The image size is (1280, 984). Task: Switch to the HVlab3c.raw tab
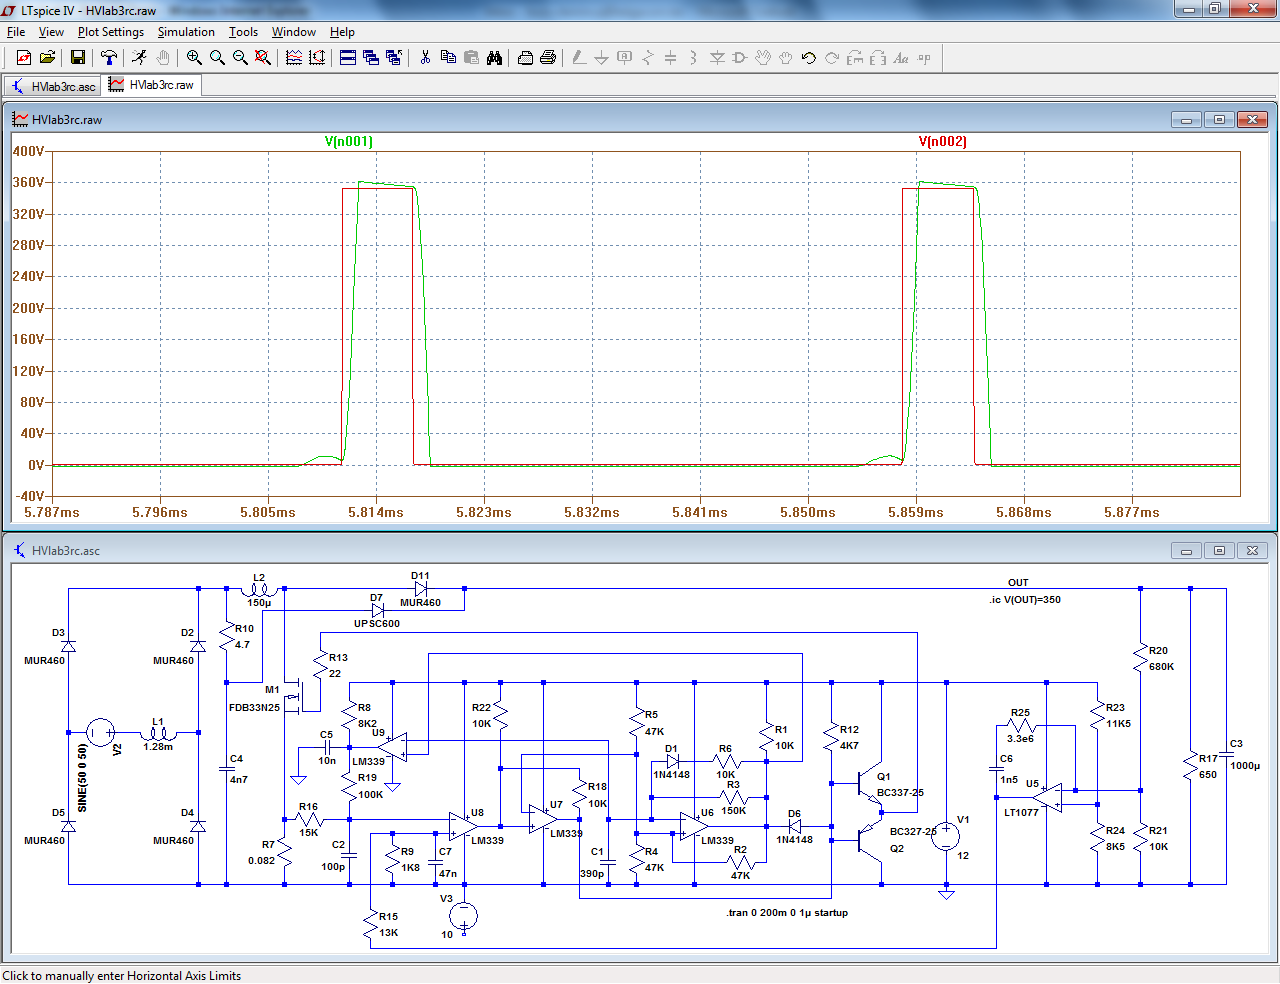152,85
